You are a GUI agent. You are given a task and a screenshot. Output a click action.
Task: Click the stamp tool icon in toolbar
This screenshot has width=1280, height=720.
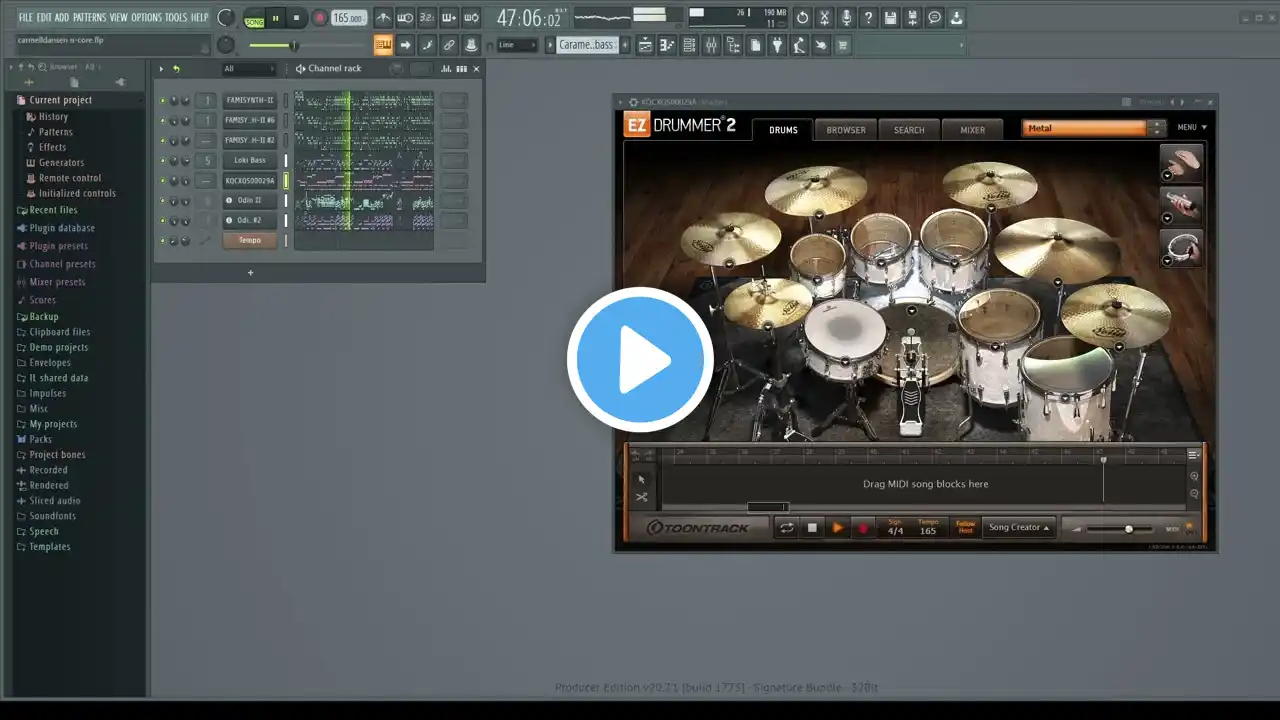coord(471,45)
